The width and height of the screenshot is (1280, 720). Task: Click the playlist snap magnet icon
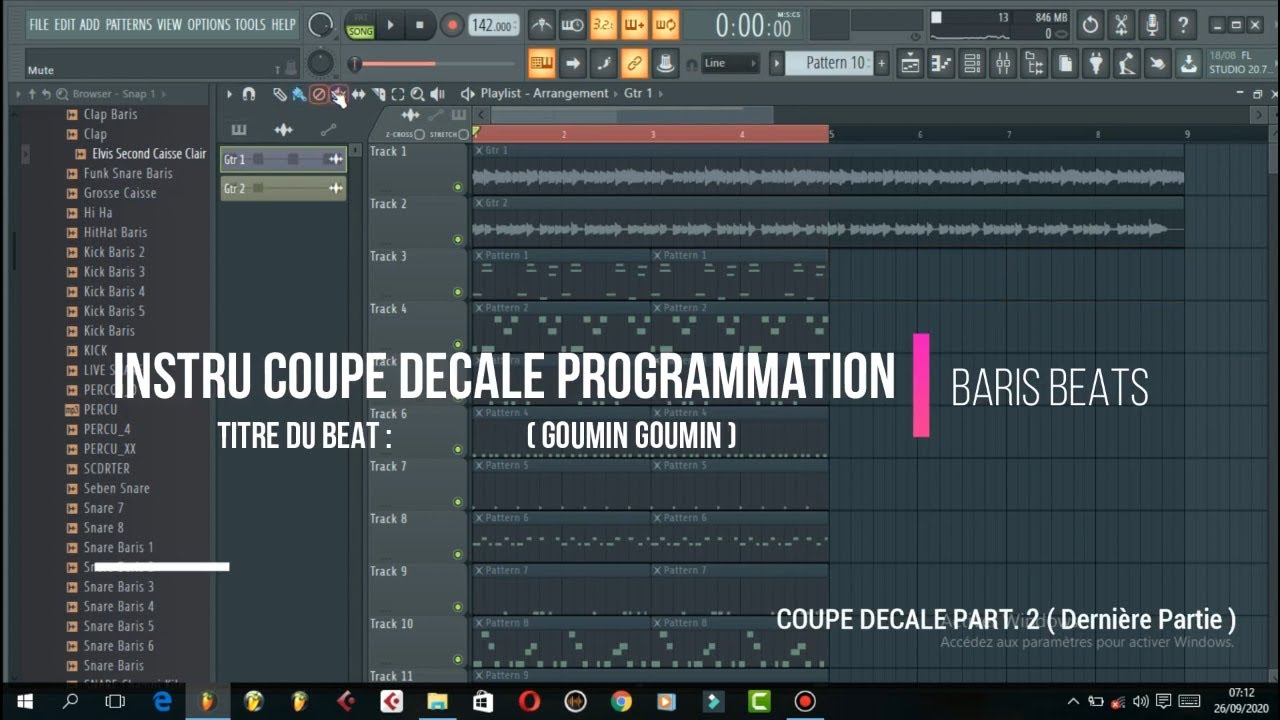coord(249,94)
